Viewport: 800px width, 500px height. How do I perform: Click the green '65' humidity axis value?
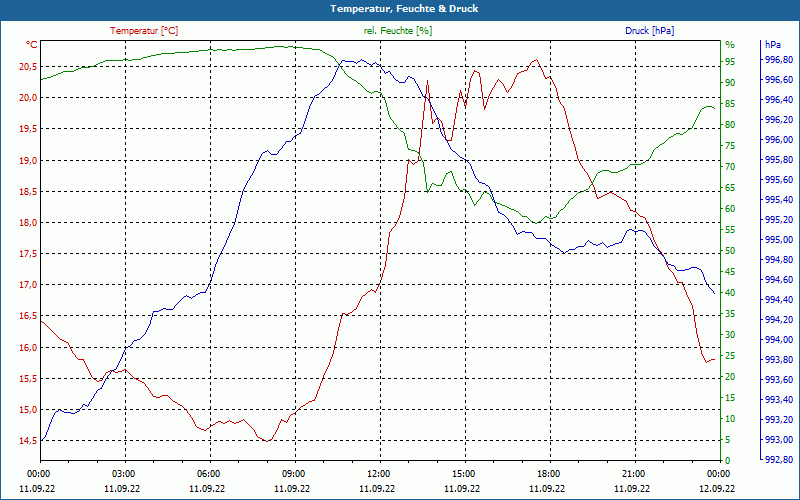point(730,187)
